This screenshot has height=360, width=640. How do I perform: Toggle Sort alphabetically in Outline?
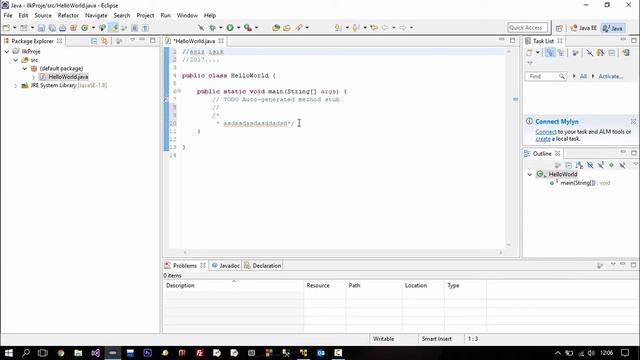pyautogui.click(x=579, y=165)
